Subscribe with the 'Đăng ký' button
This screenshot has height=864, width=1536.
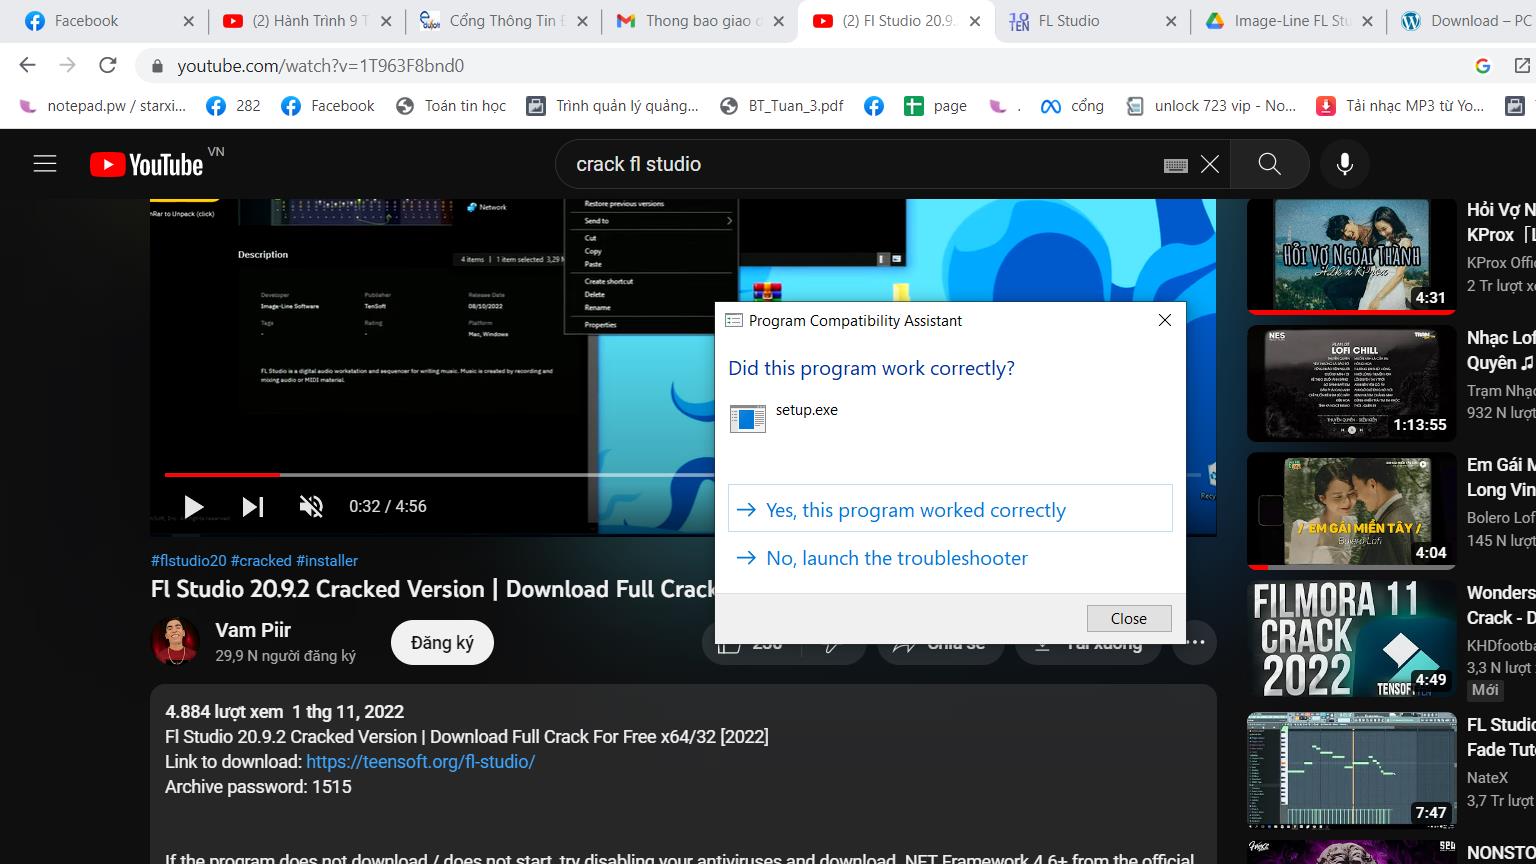coord(442,643)
